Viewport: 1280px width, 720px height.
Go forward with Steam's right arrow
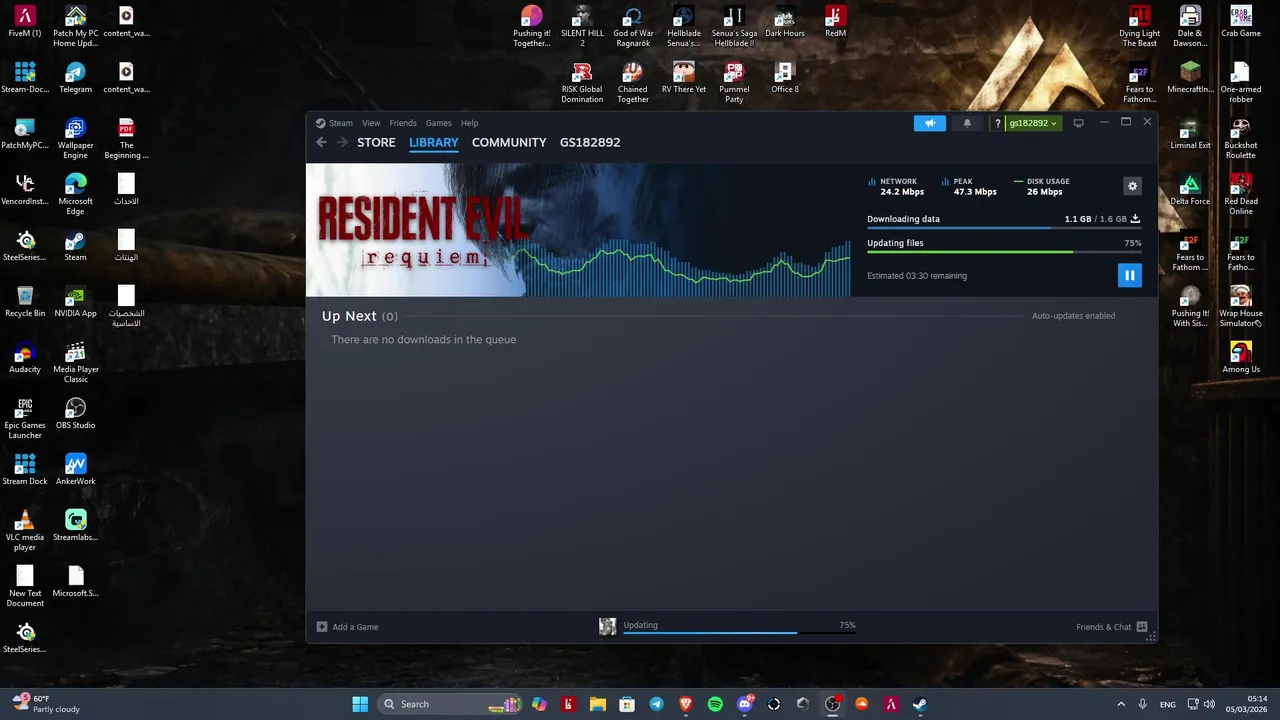(x=342, y=142)
